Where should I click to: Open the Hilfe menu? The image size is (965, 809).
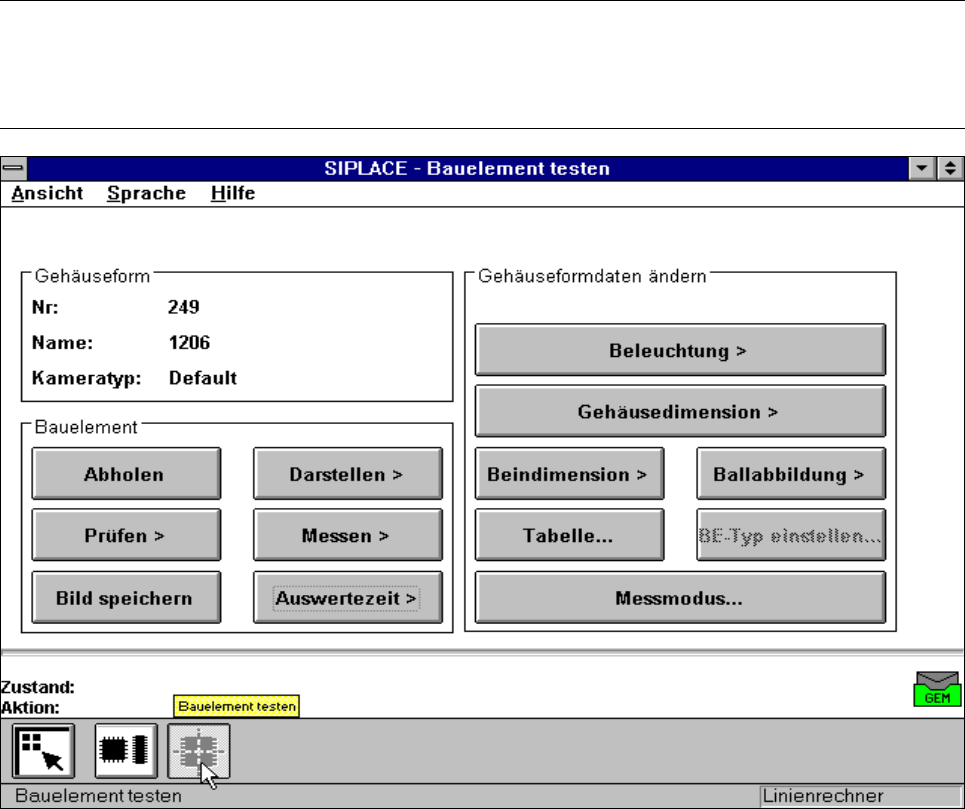coord(233,194)
